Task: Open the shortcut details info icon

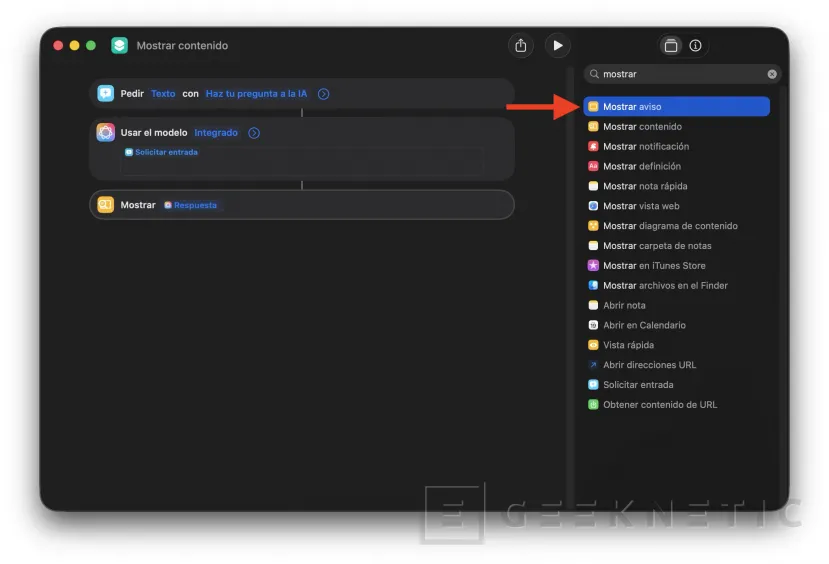Action: [x=695, y=45]
